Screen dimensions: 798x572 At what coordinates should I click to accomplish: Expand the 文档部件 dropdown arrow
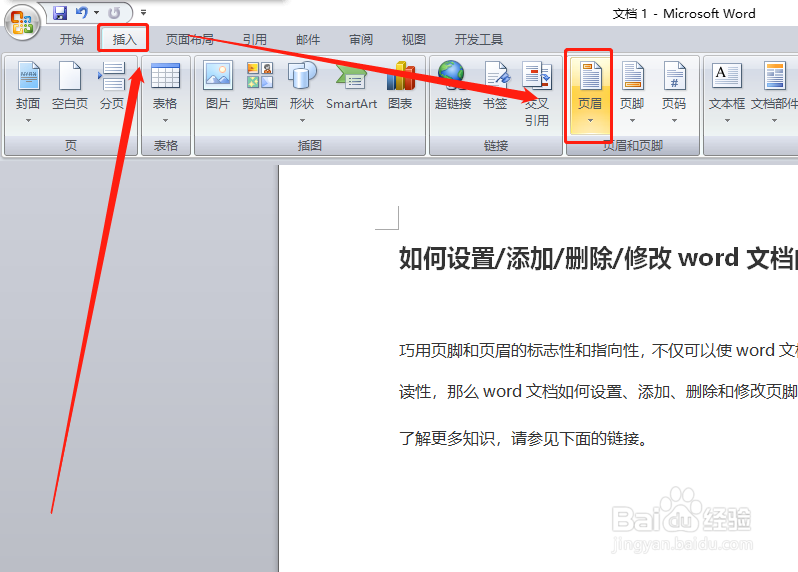[x=775, y=121]
